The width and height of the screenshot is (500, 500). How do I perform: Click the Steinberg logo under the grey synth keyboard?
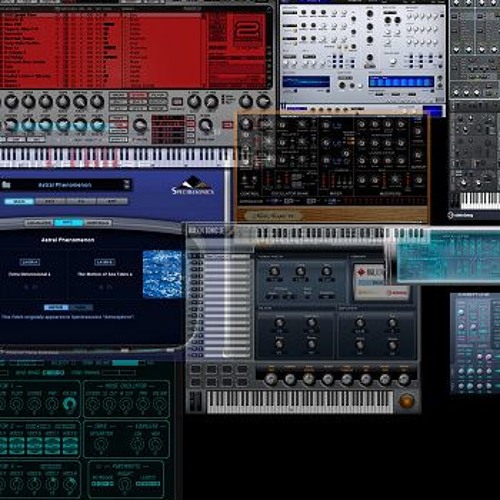coord(461,215)
